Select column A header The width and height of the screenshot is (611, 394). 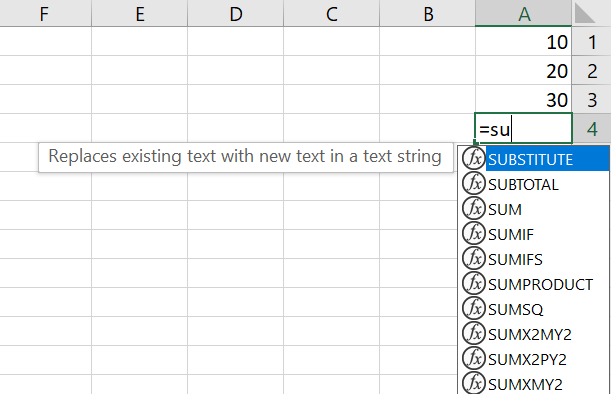click(x=524, y=13)
